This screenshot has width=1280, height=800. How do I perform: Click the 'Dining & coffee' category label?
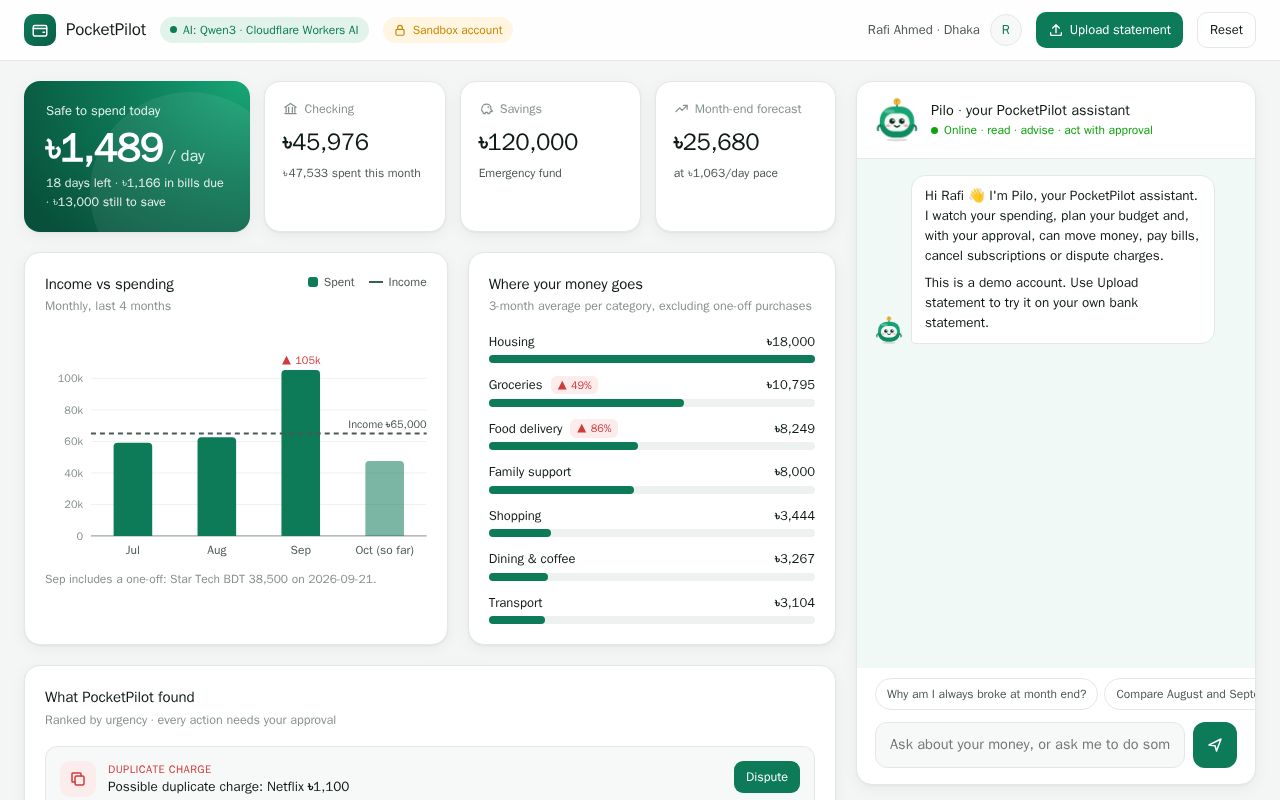pos(532,559)
